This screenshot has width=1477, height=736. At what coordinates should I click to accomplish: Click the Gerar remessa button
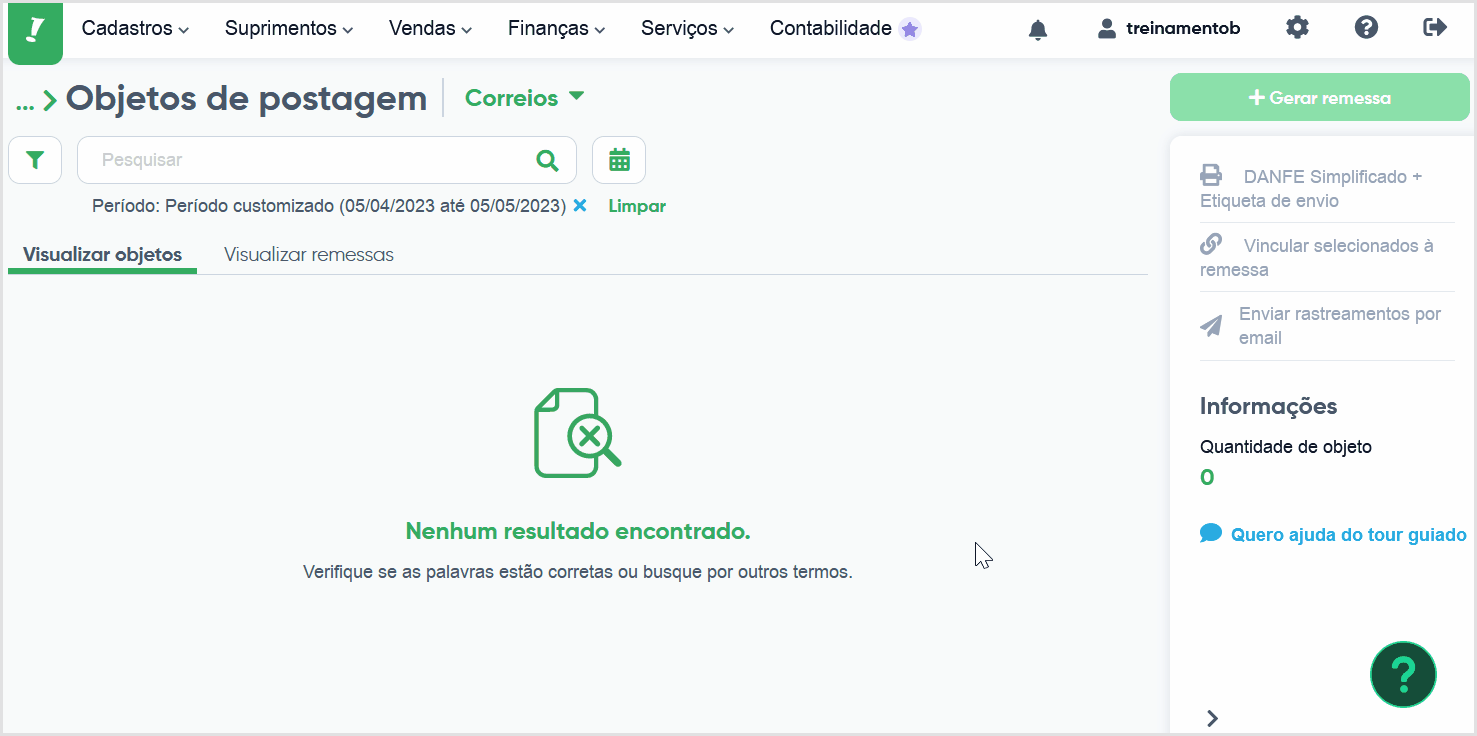click(x=1320, y=98)
